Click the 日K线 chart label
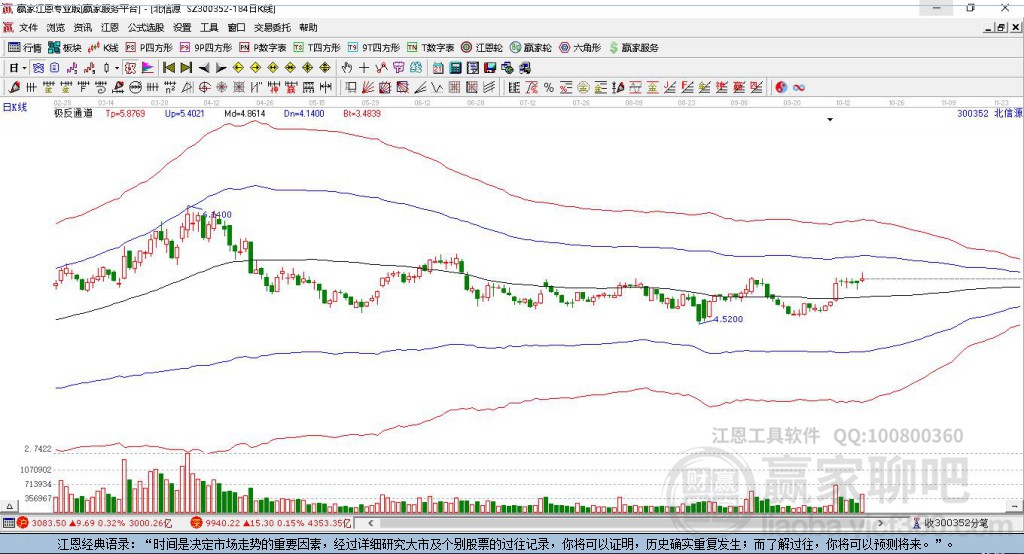This screenshot has height=554, width=1024. (15, 107)
